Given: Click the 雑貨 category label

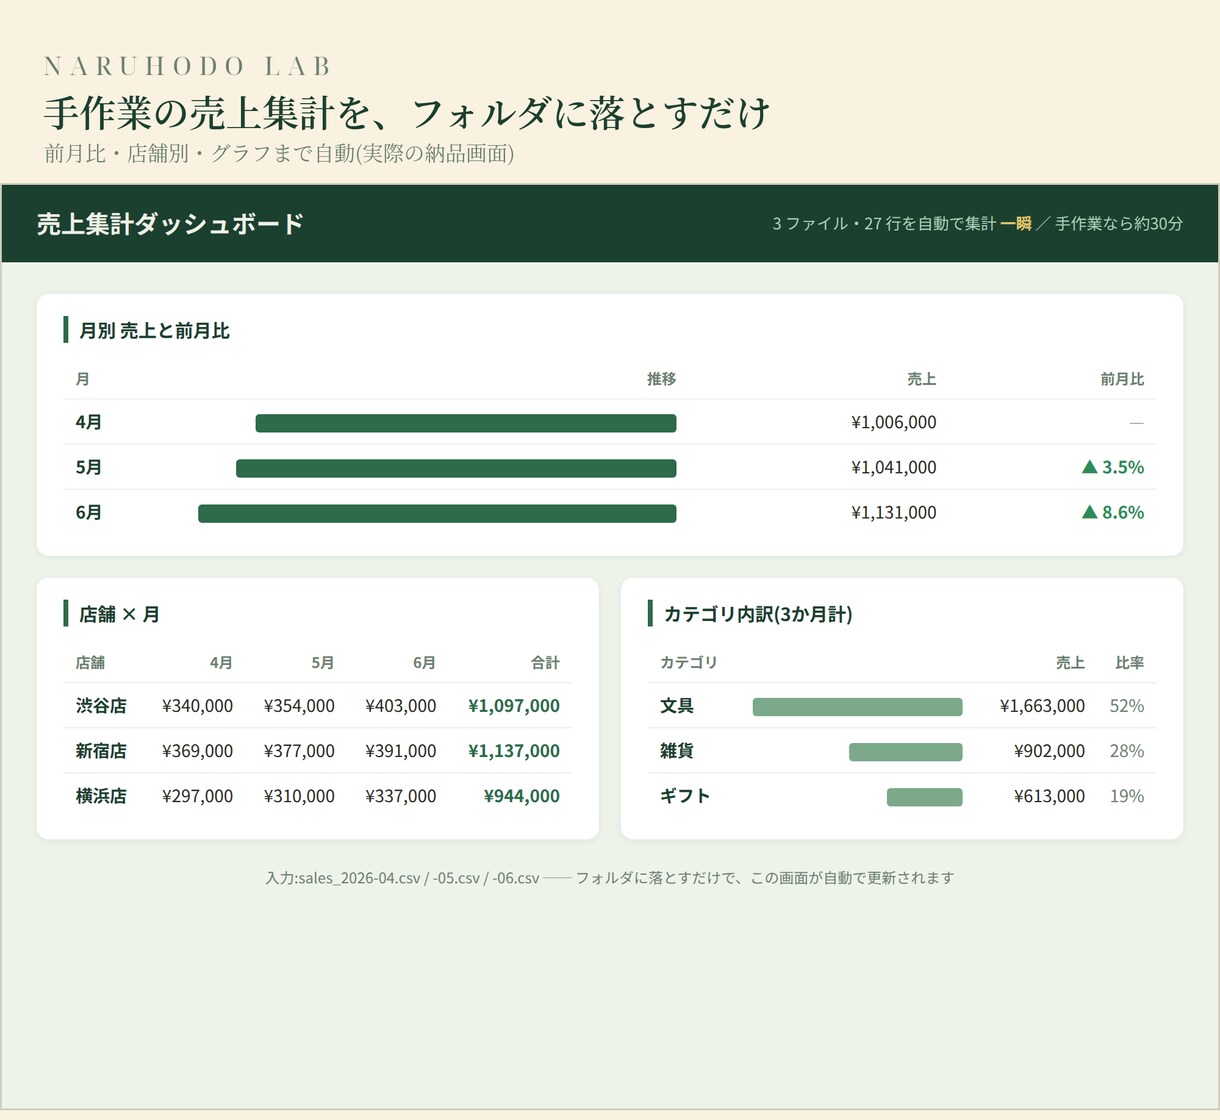Looking at the screenshot, I should coord(677,750).
